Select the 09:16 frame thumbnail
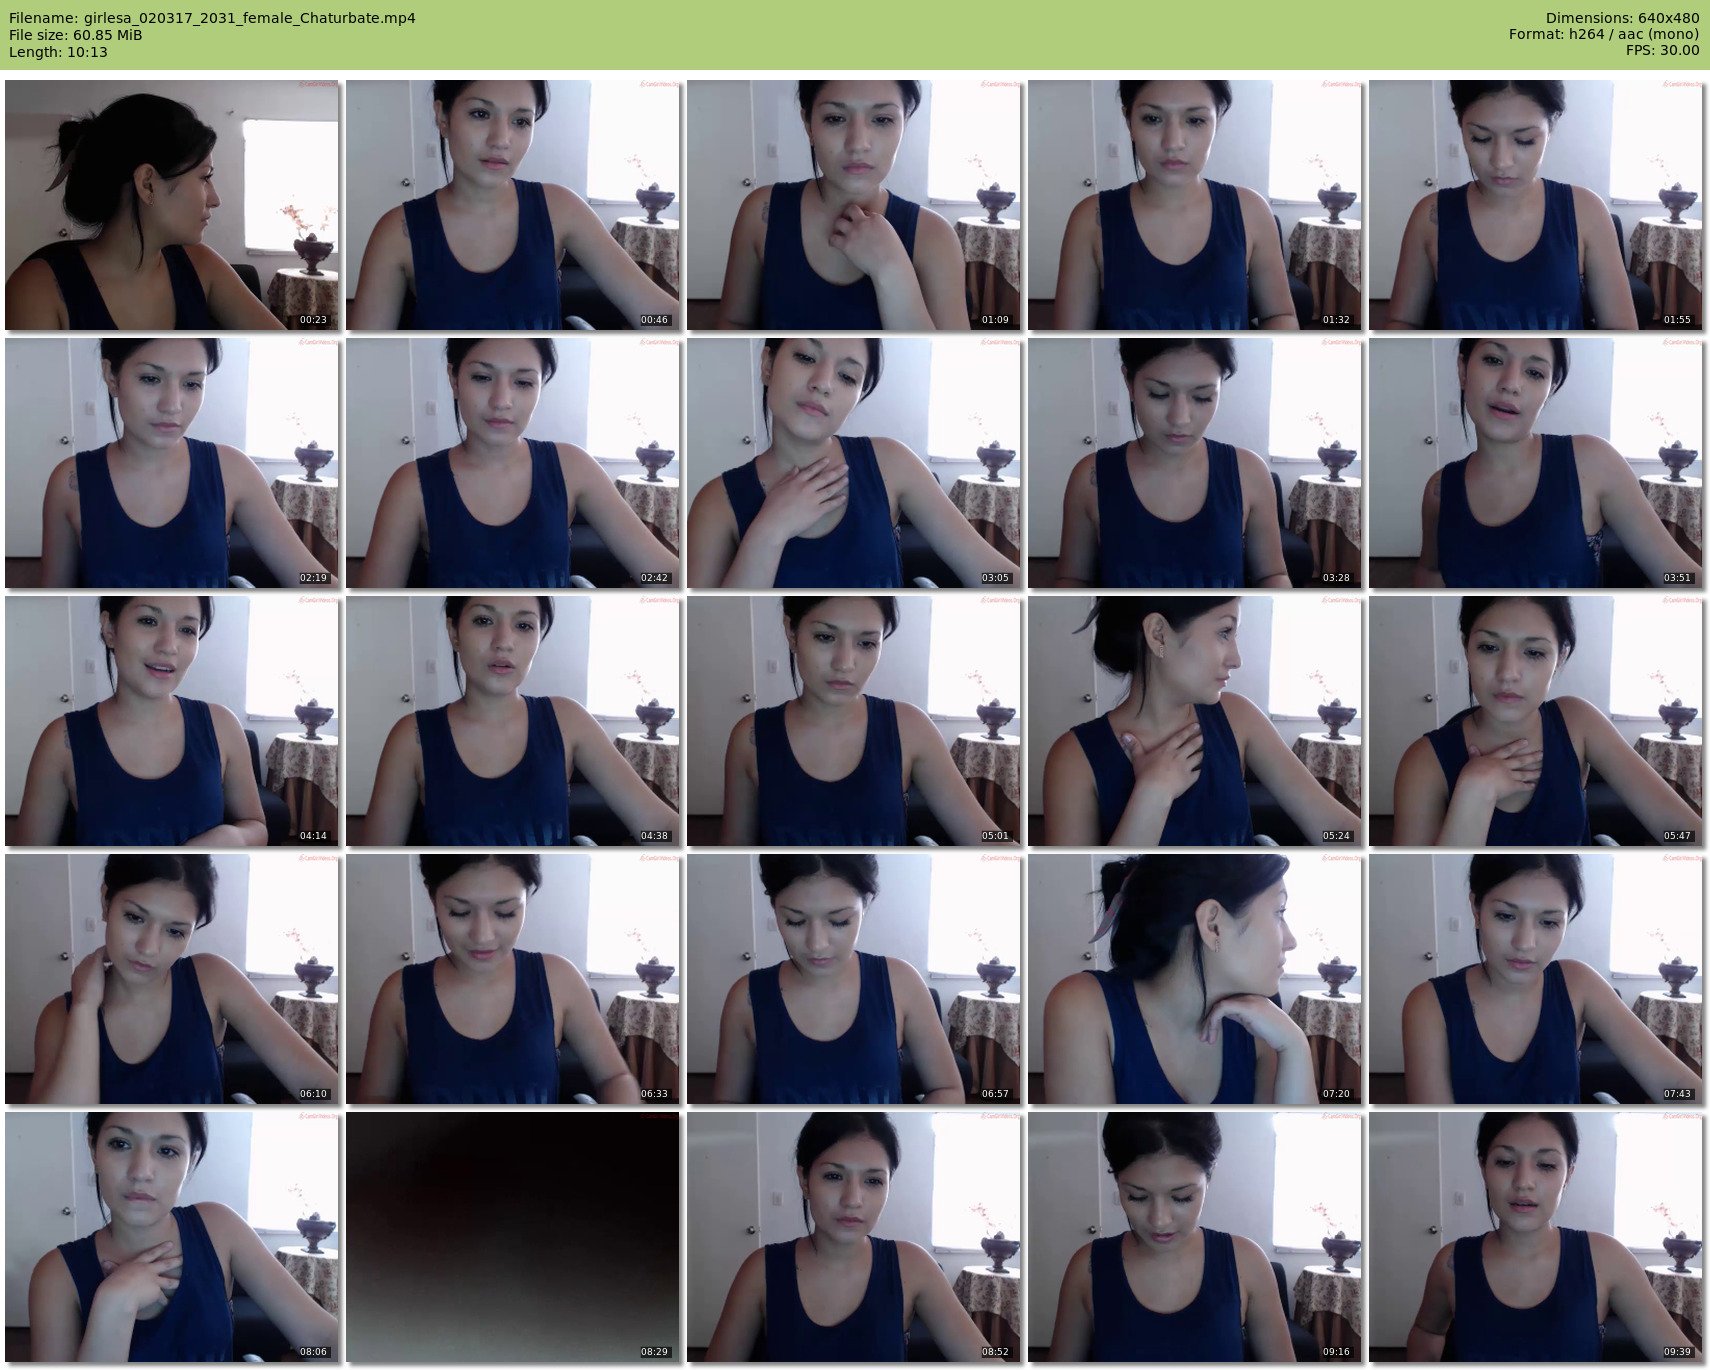 (1195, 1237)
